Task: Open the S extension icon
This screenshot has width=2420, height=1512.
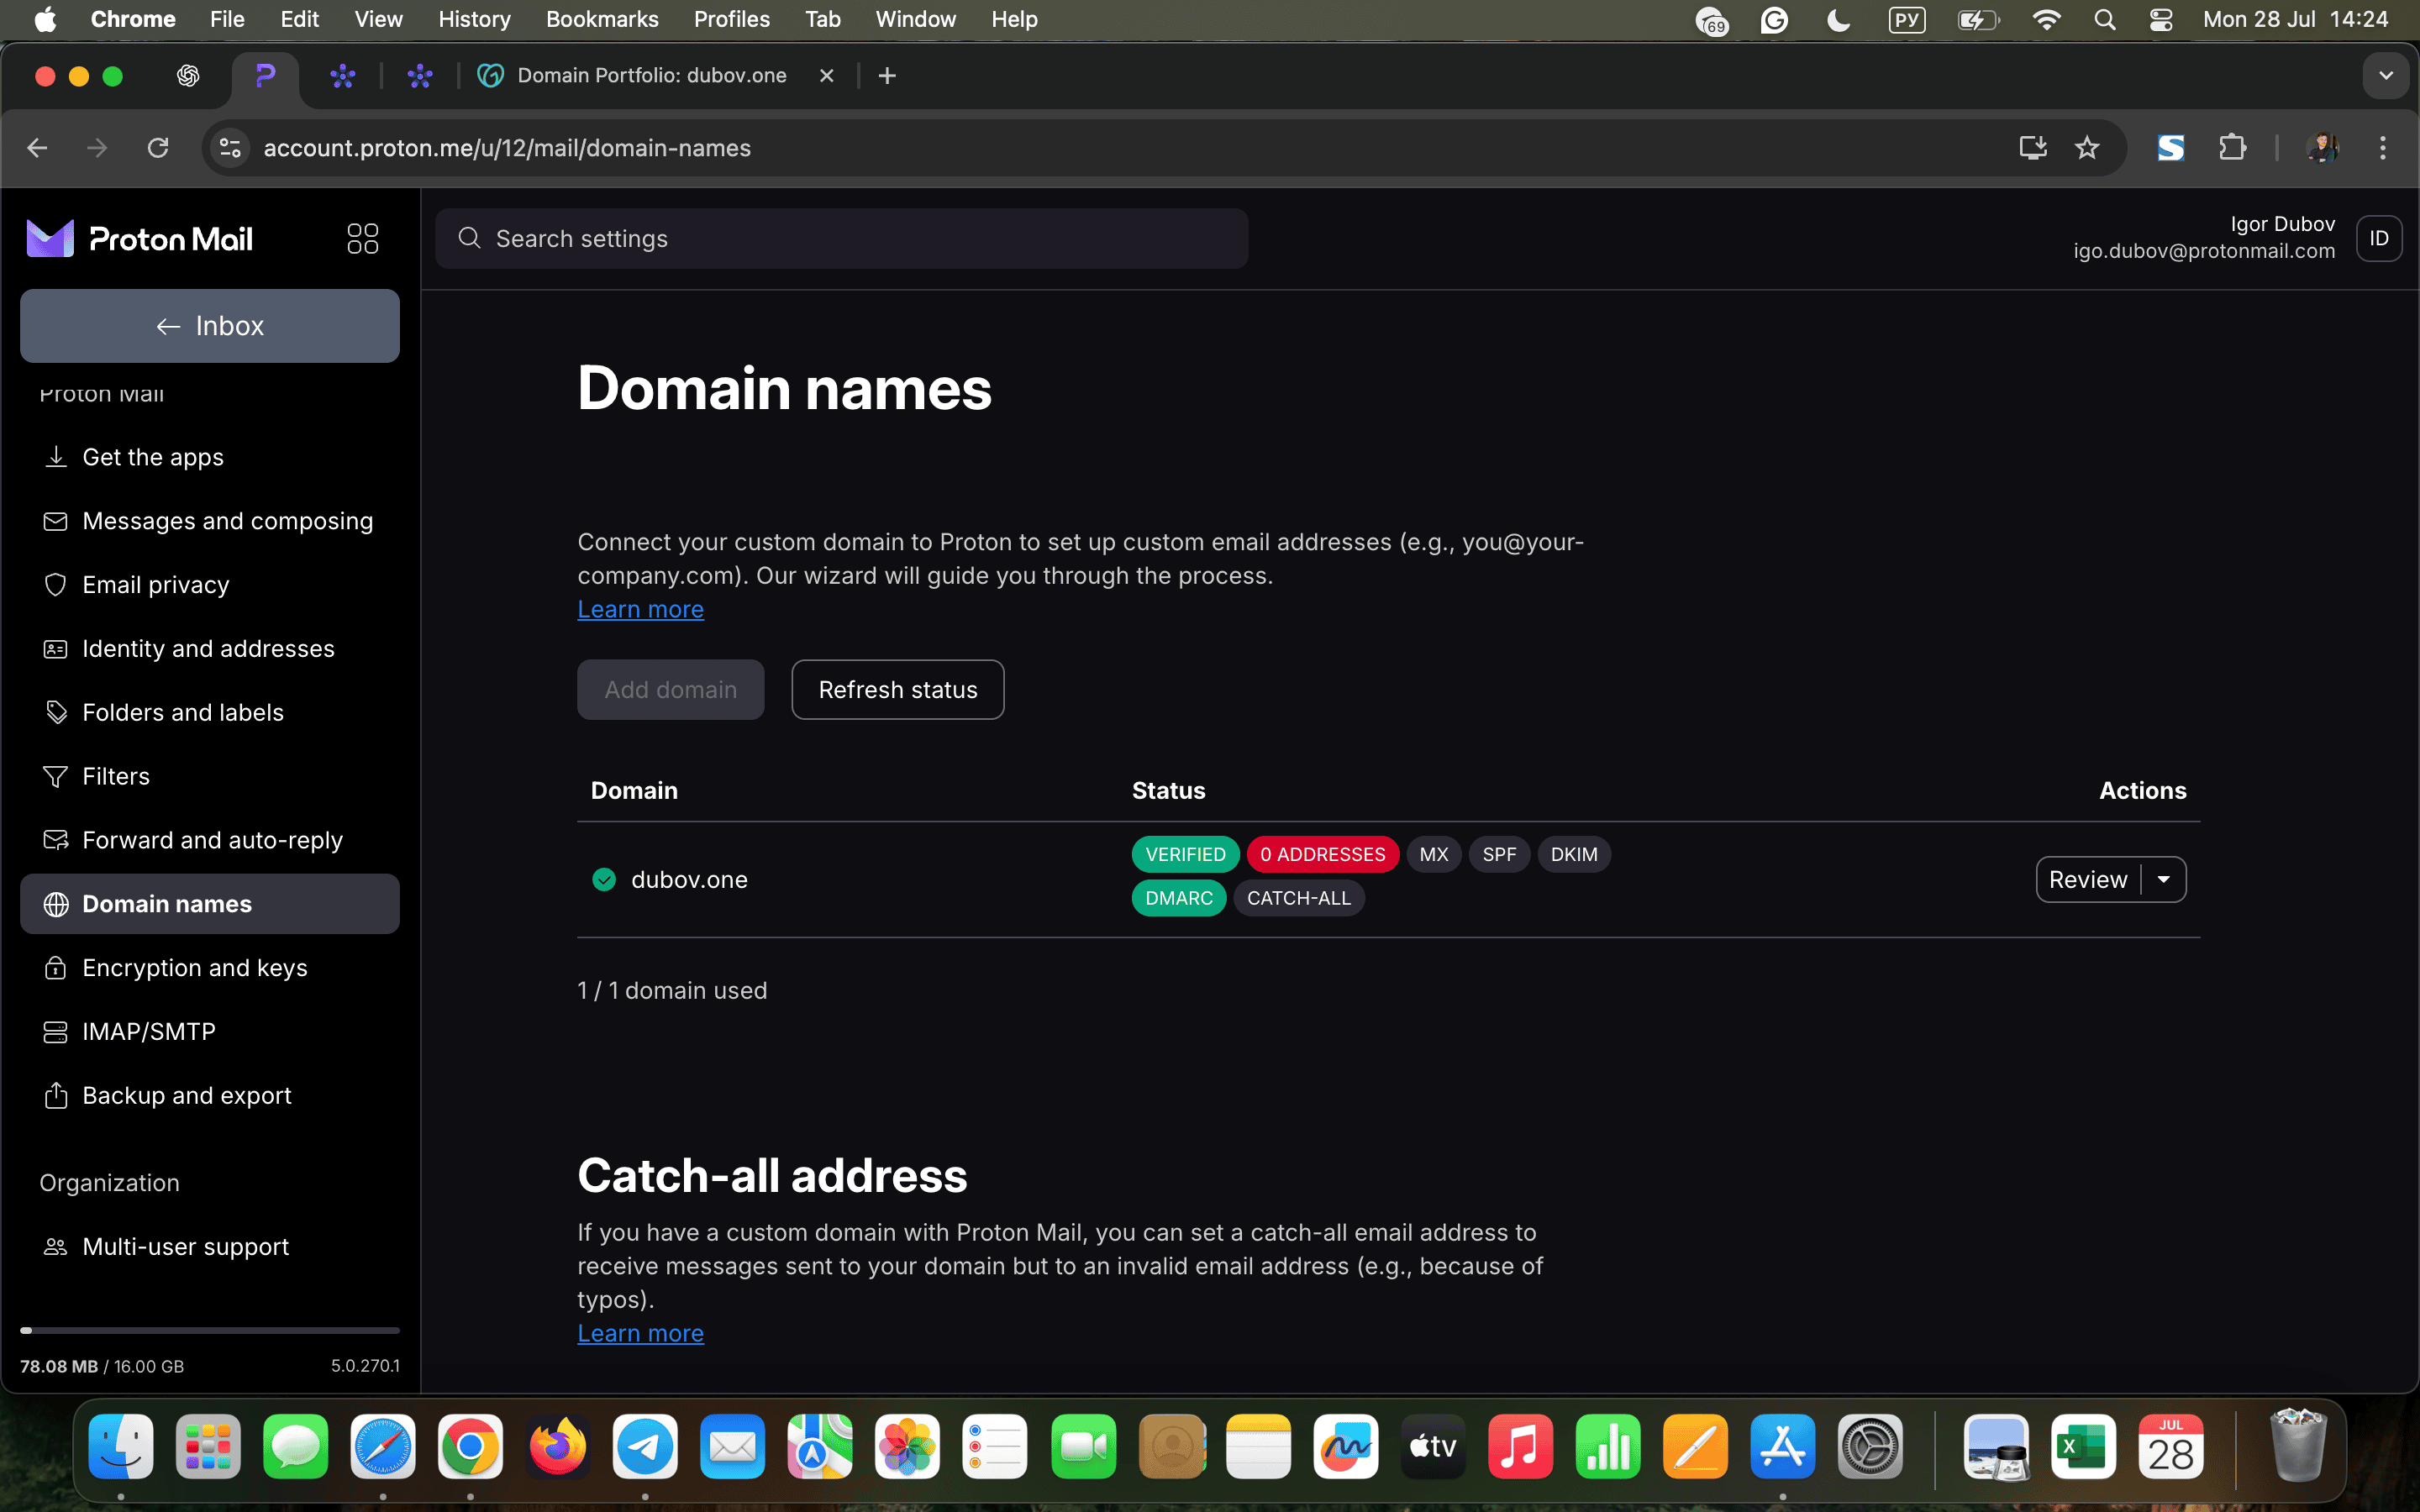Action: coord(2170,148)
